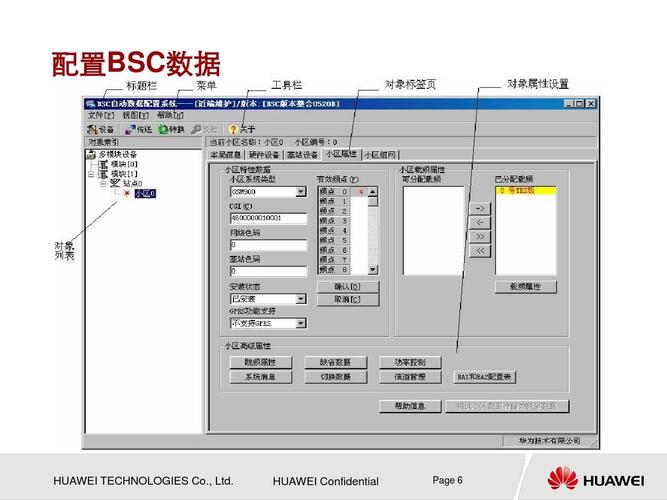Open the 视图[V] menu
Image resolution: width=667 pixels, height=500 pixels.
[x=136, y=115]
